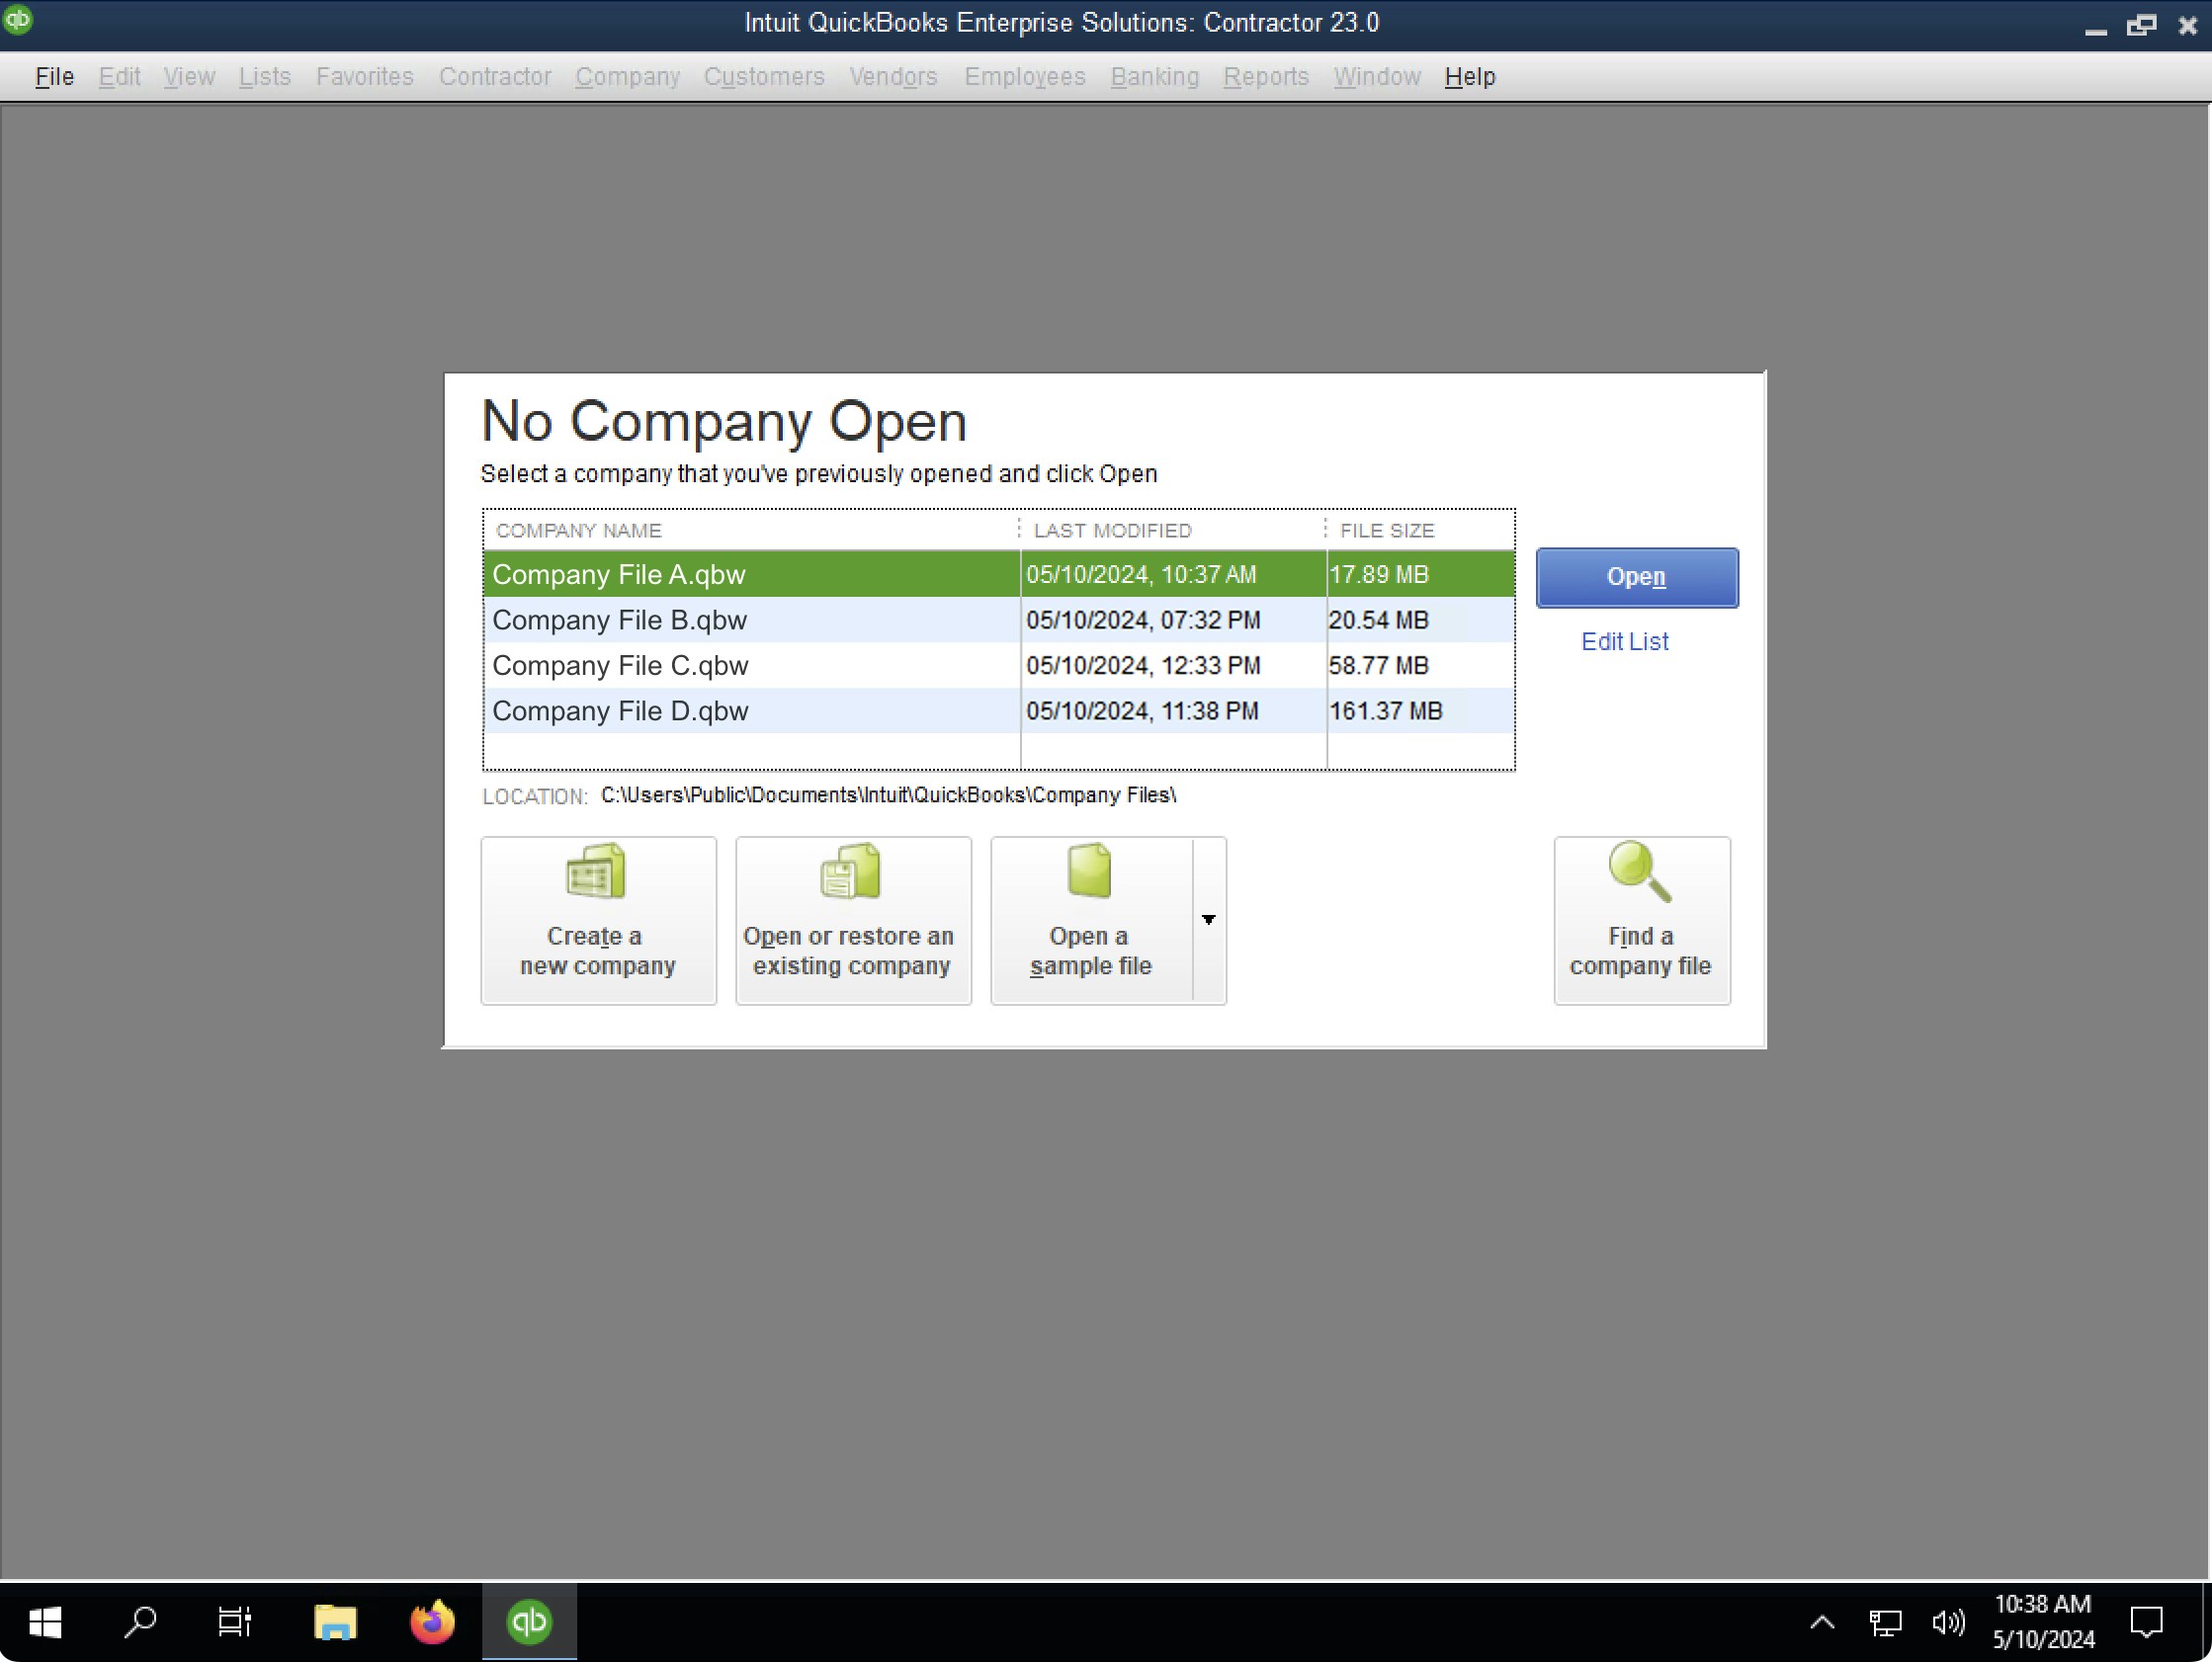
Task: Click the QuickBooks taskbar icon
Action: click(529, 1622)
